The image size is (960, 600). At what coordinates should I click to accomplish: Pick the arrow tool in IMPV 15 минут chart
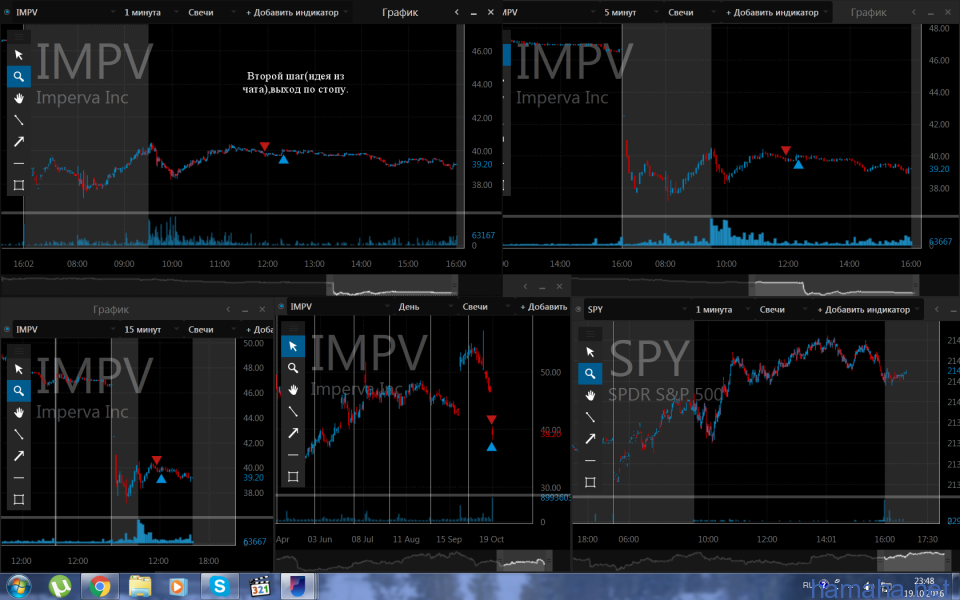(19, 456)
